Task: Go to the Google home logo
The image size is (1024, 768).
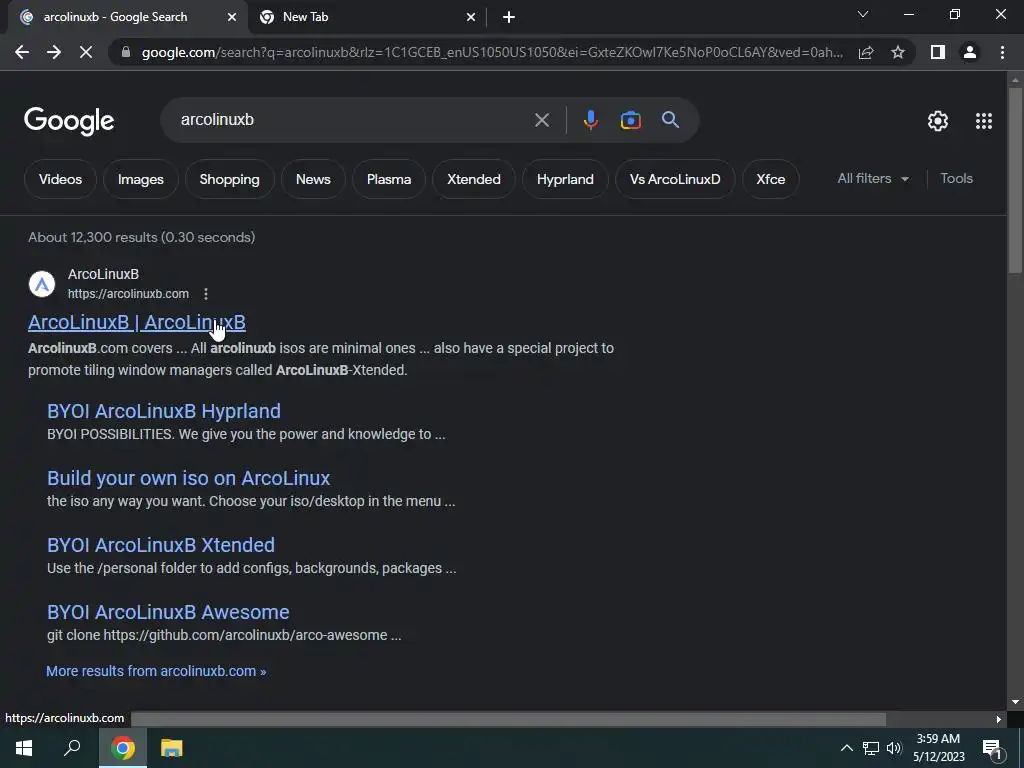Action: 69,121
